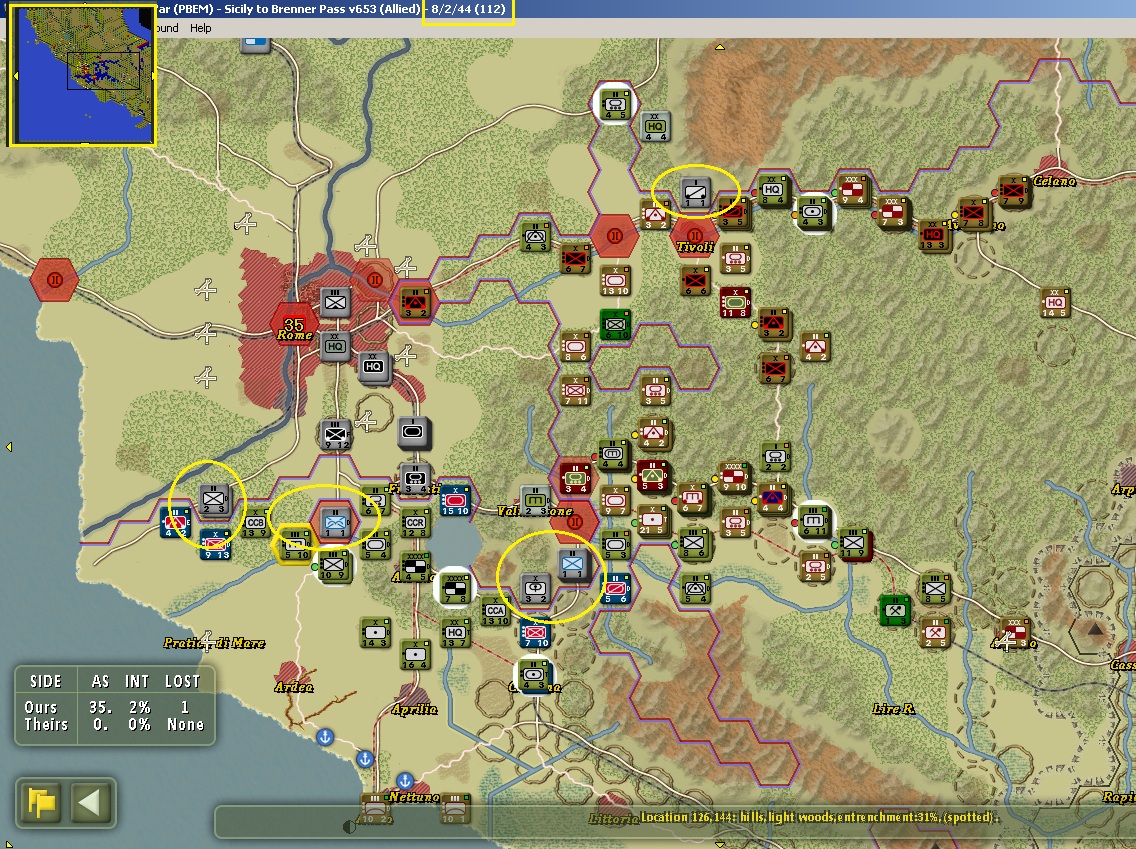
Task: Select the artillery 21-5 counter
Action: 653,522
